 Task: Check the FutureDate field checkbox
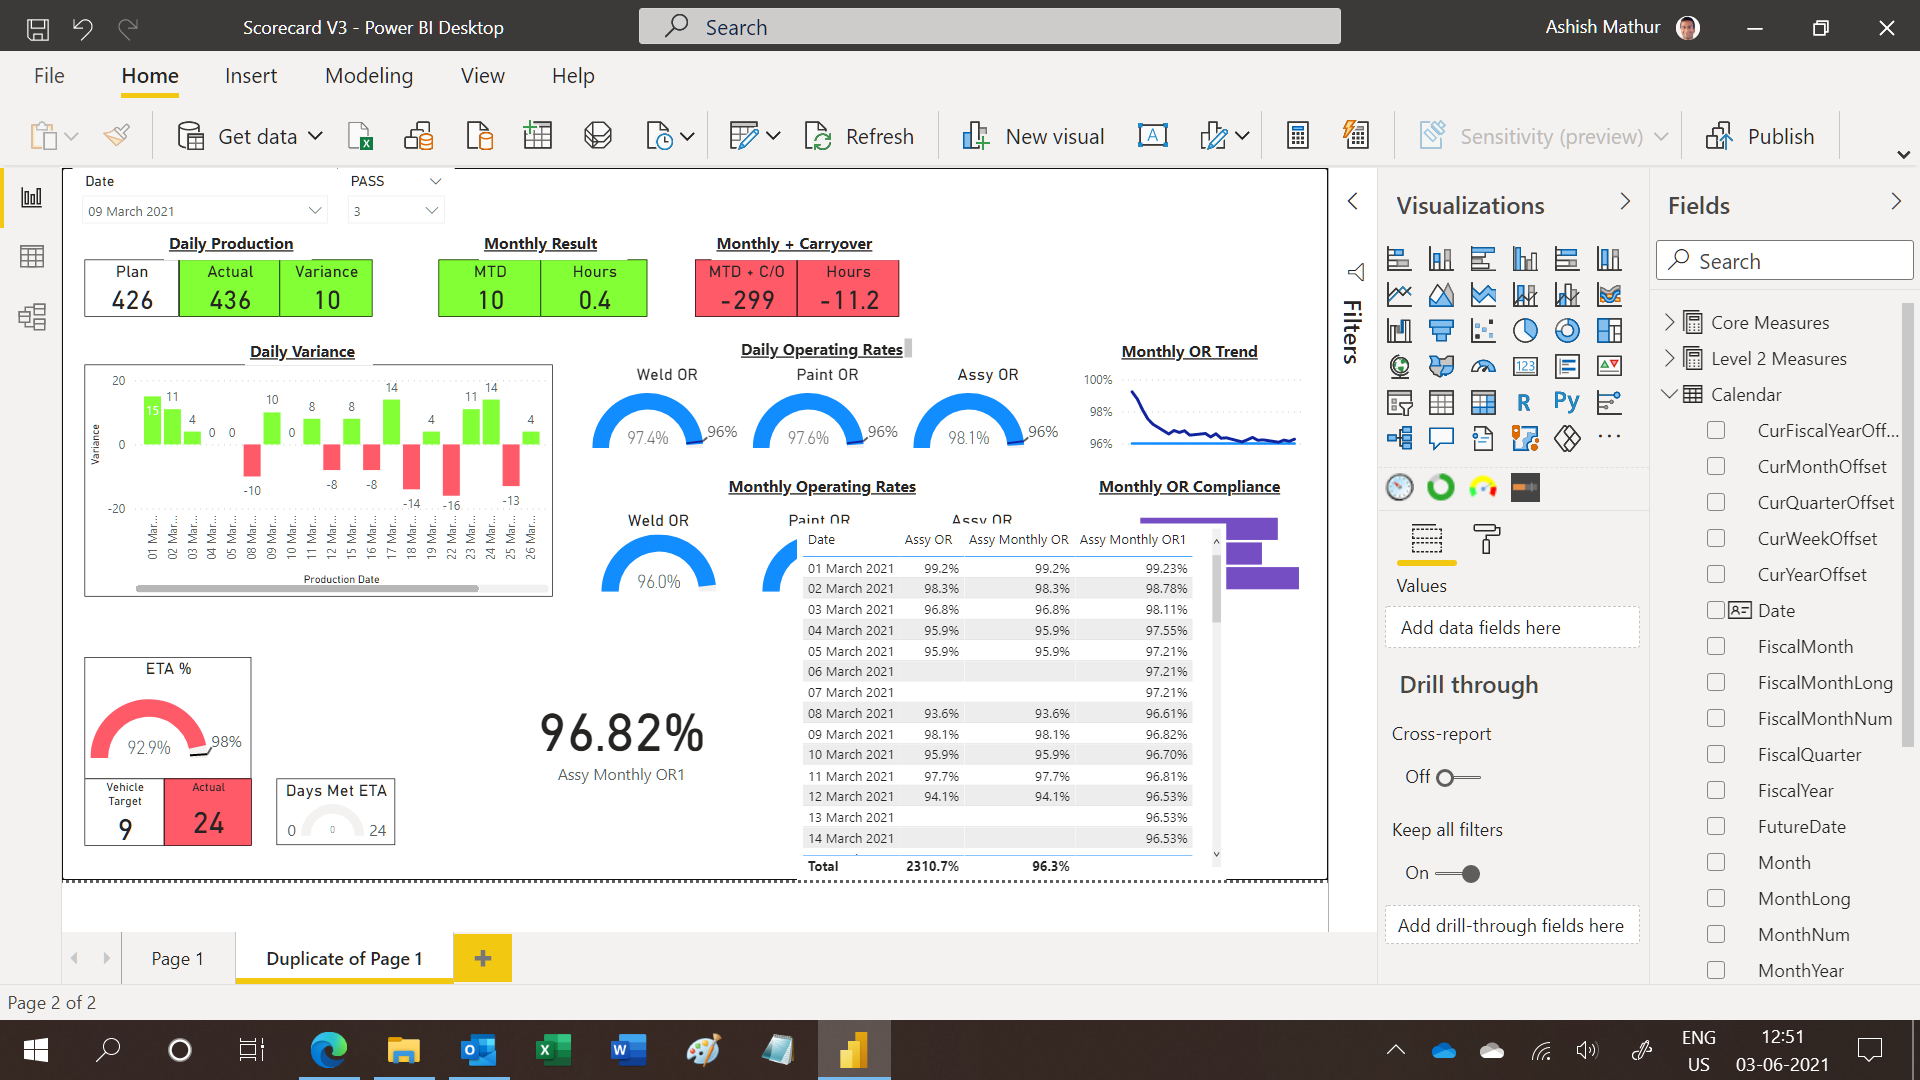1716,826
